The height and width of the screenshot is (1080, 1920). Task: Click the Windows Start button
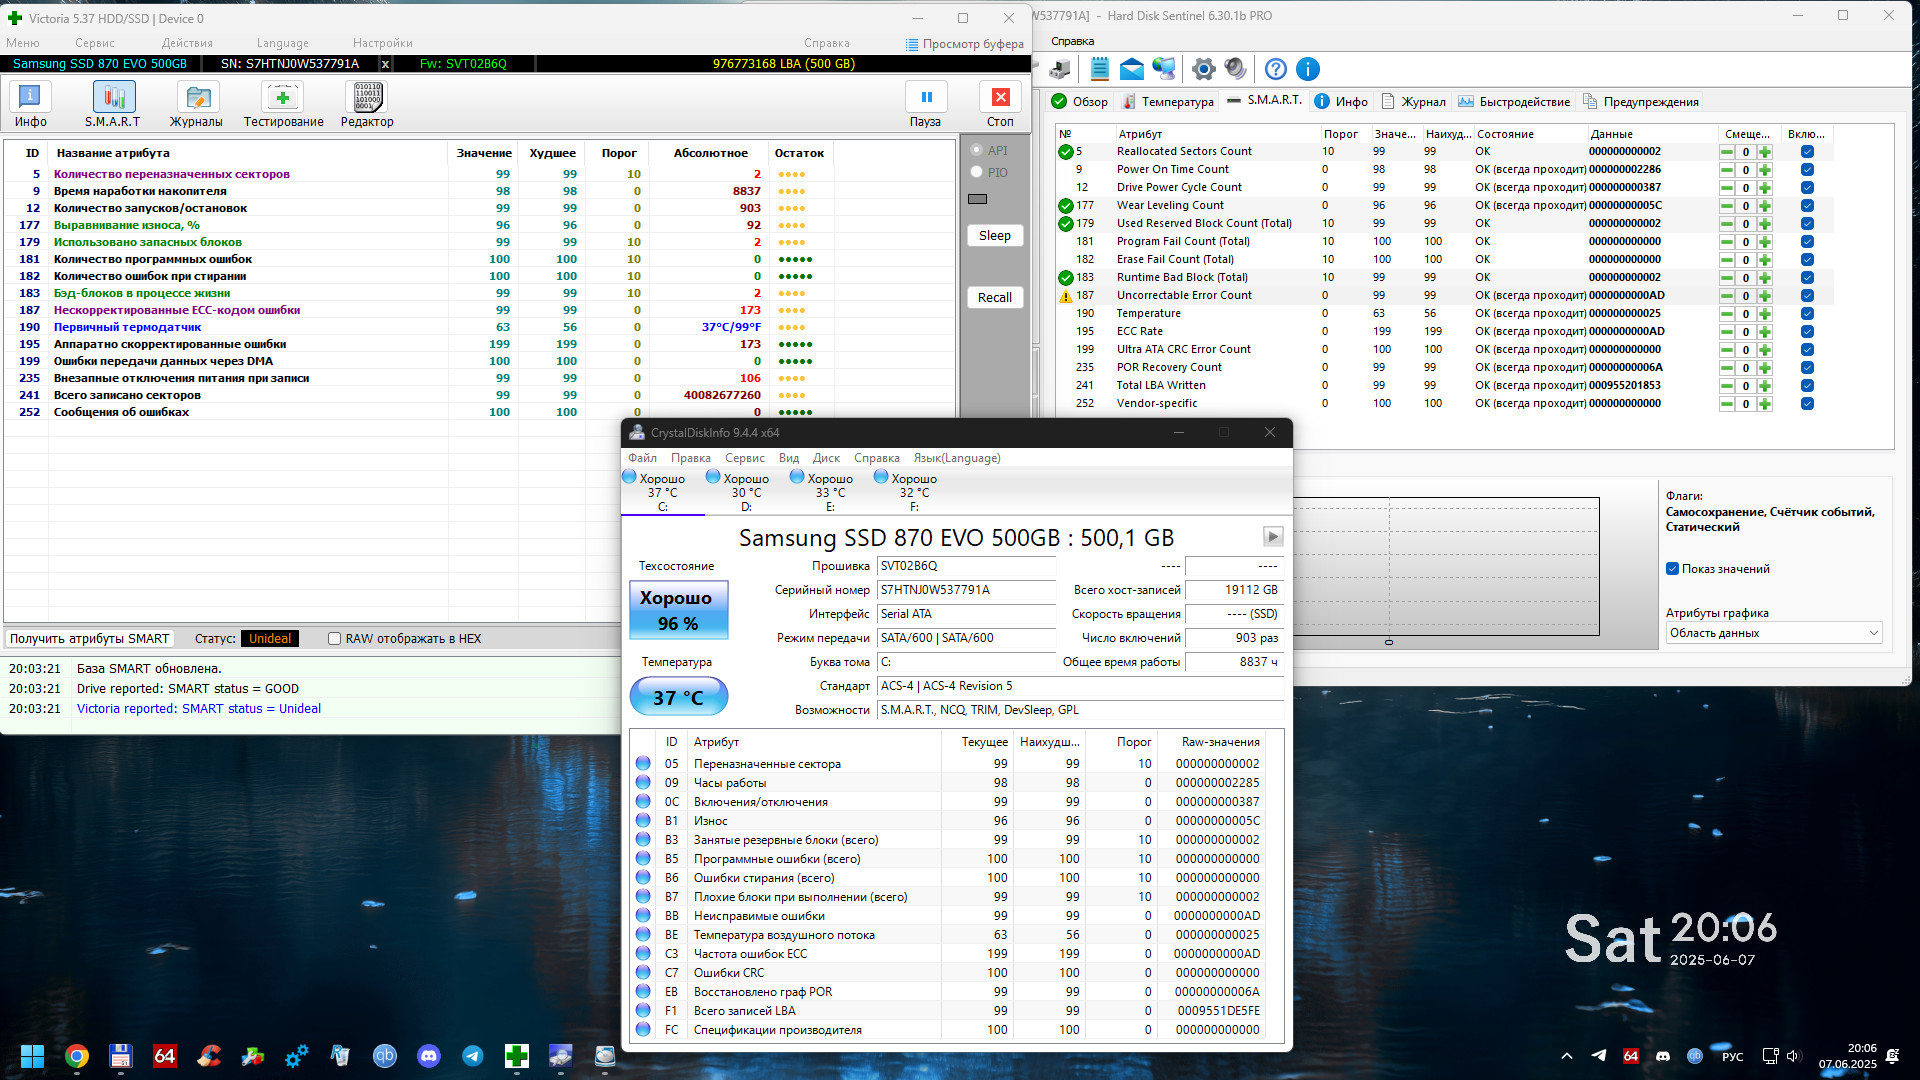click(32, 1056)
